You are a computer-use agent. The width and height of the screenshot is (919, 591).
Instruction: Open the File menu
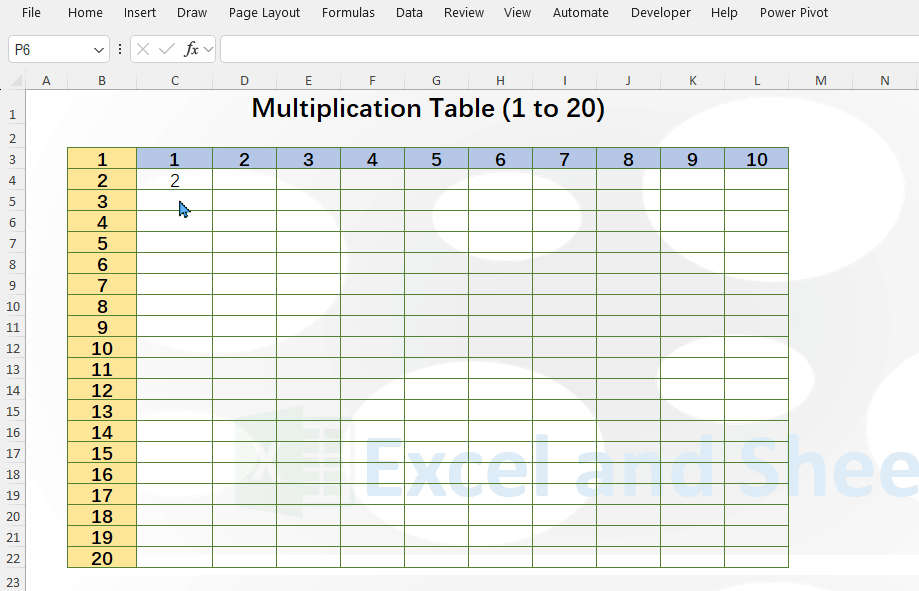pos(31,13)
